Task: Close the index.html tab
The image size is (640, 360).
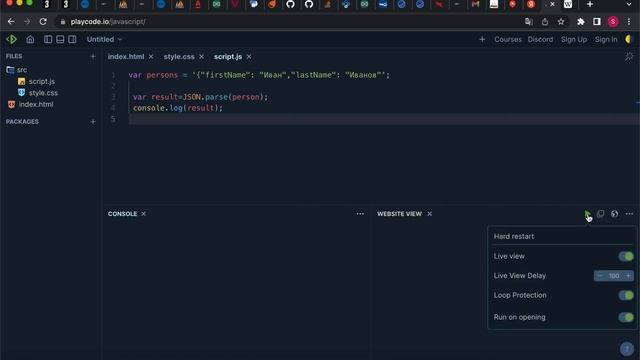Action: 151,57
